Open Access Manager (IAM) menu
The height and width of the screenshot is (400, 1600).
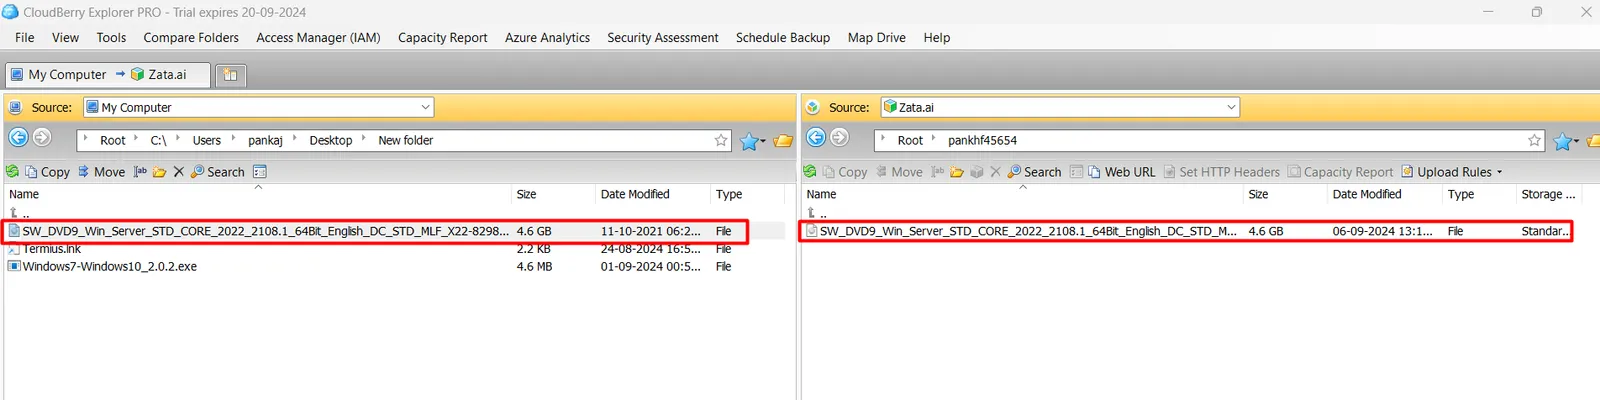pos(318,37)
